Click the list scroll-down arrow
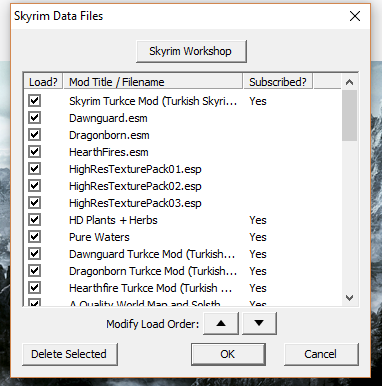 click(x=349, y=298)
